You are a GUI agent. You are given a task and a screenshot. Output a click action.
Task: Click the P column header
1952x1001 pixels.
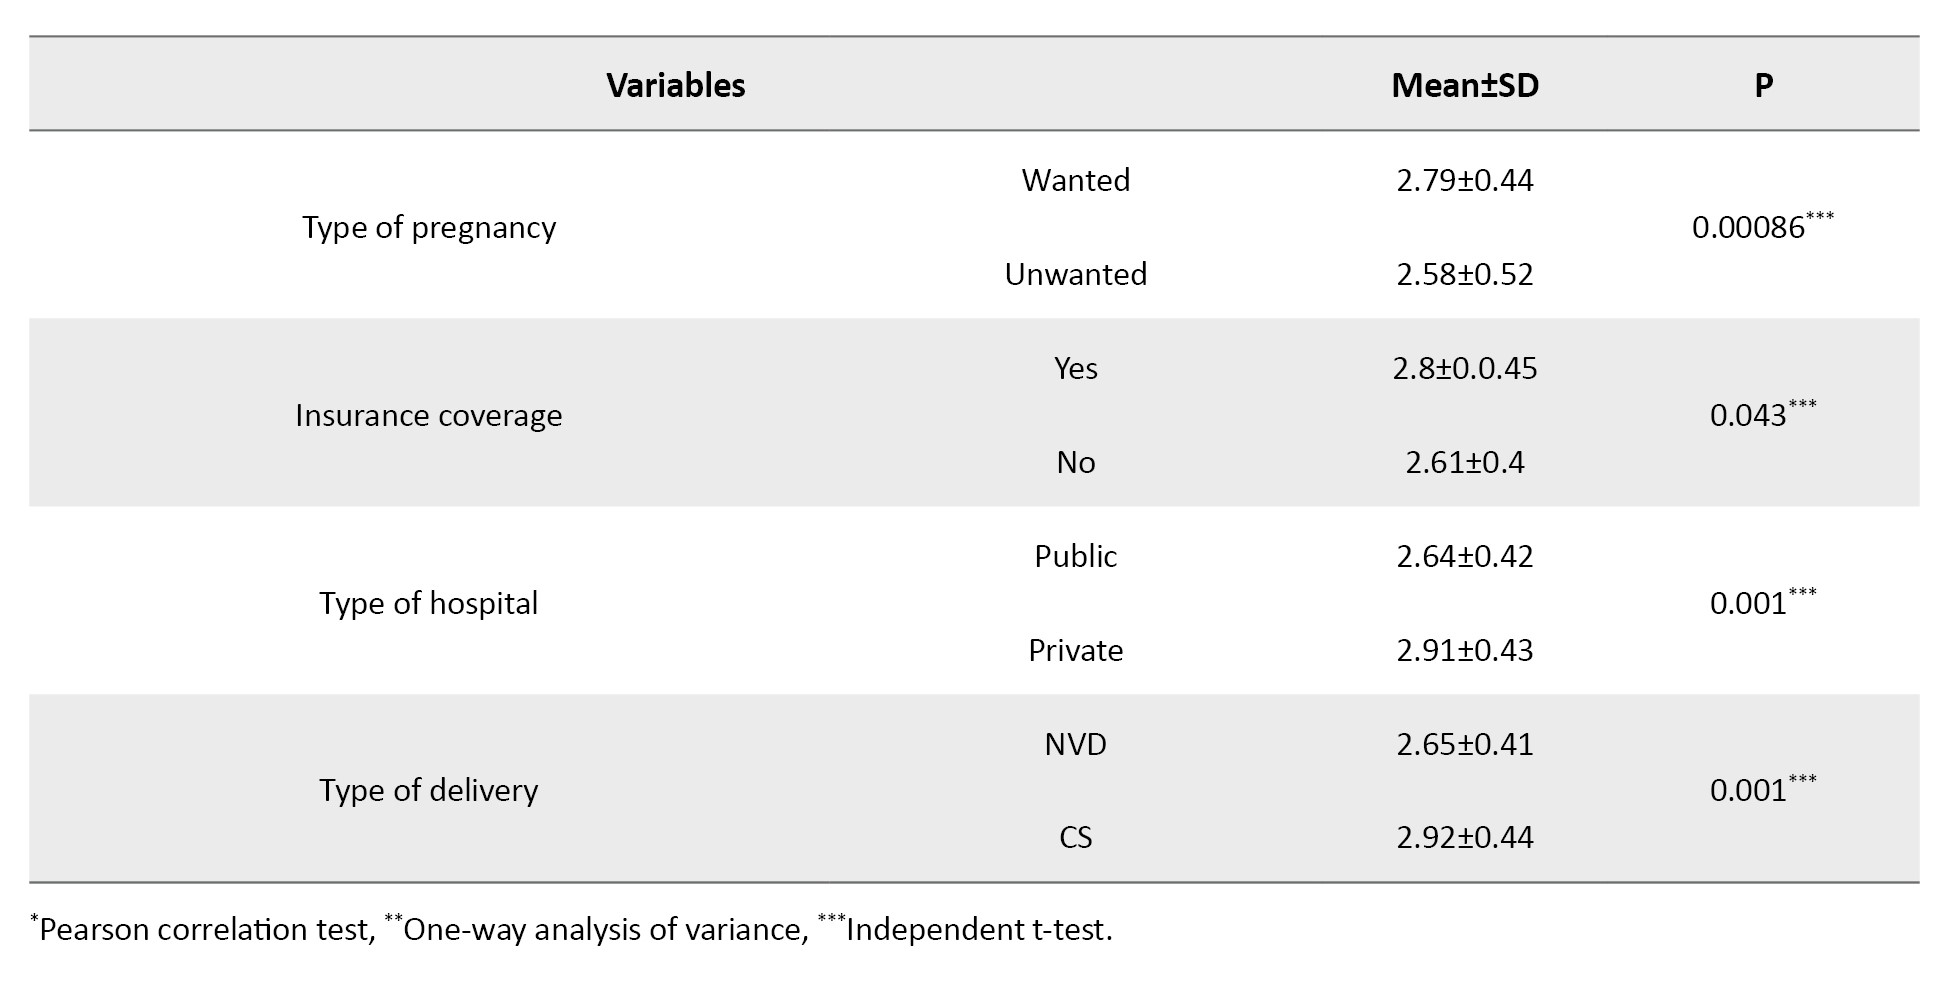[1763, 86]
